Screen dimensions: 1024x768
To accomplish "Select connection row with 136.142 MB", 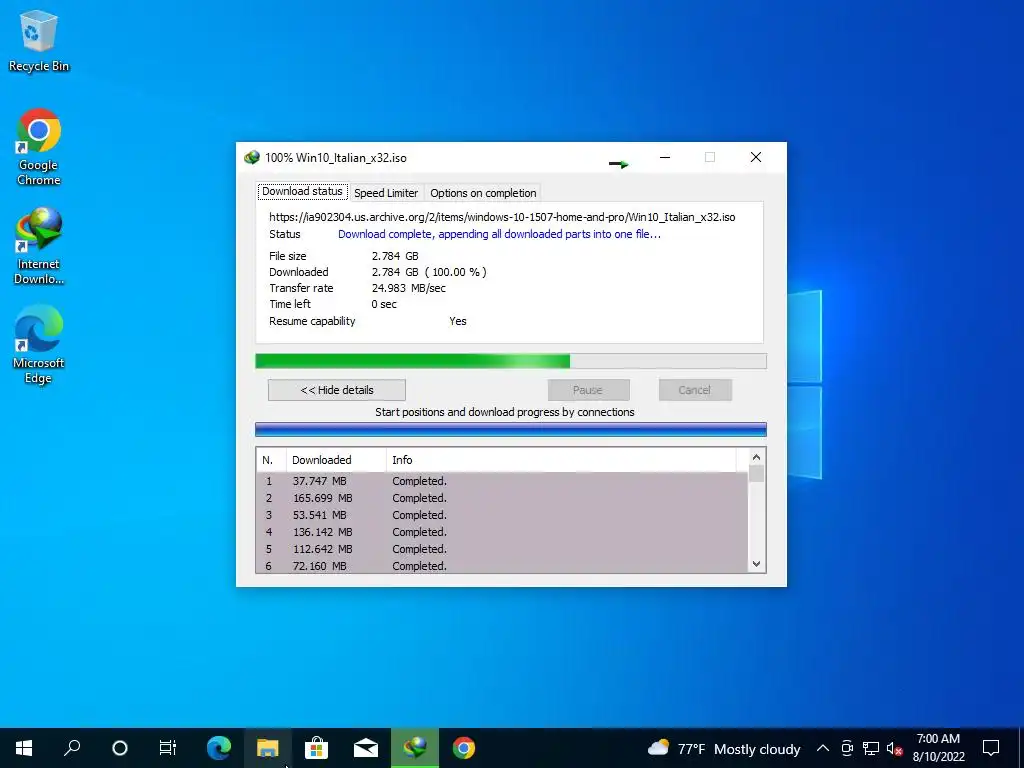I will pyautogui.click(x=502, y=532).
